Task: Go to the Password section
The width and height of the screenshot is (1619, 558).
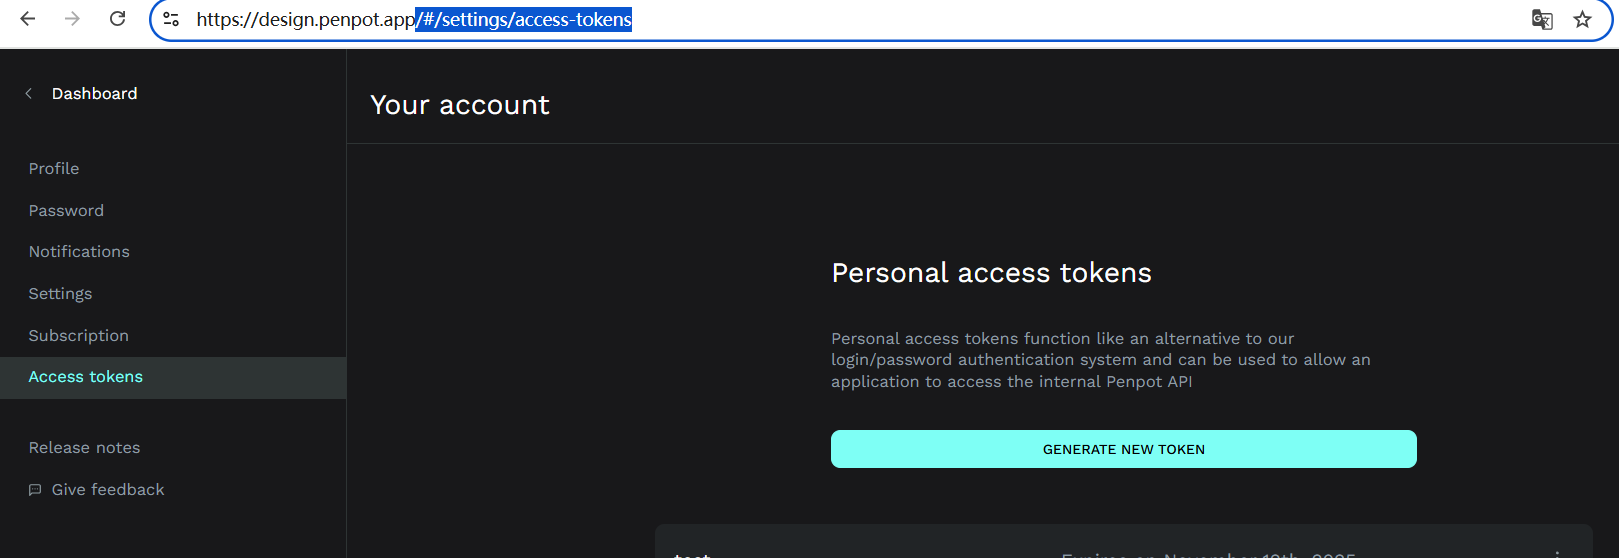Action: (x=66, y=211)
